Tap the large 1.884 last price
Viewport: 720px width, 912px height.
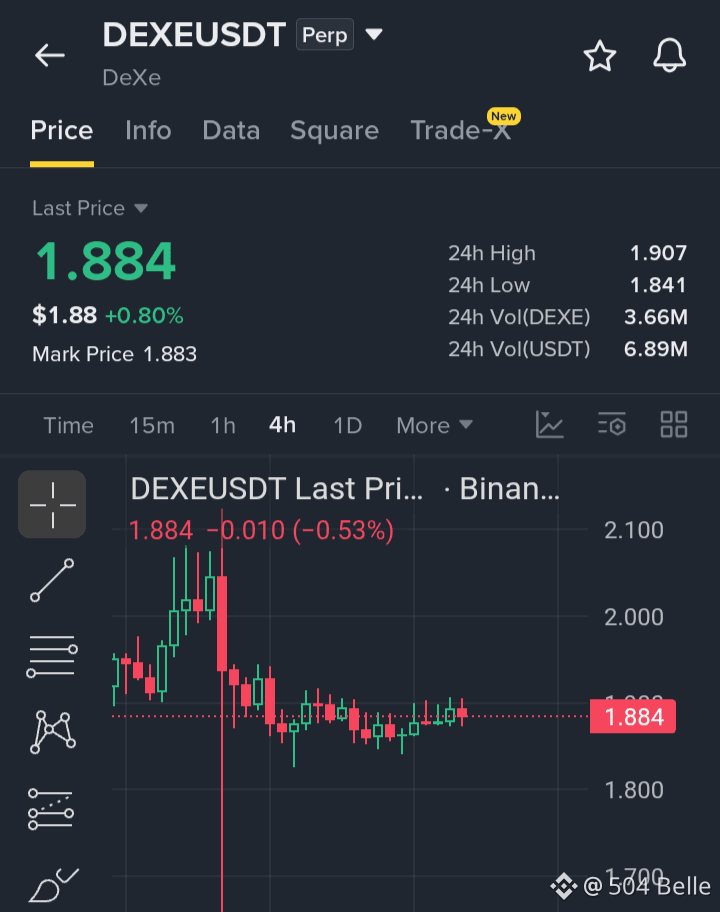pyautogui.click(x=105, y=261)
